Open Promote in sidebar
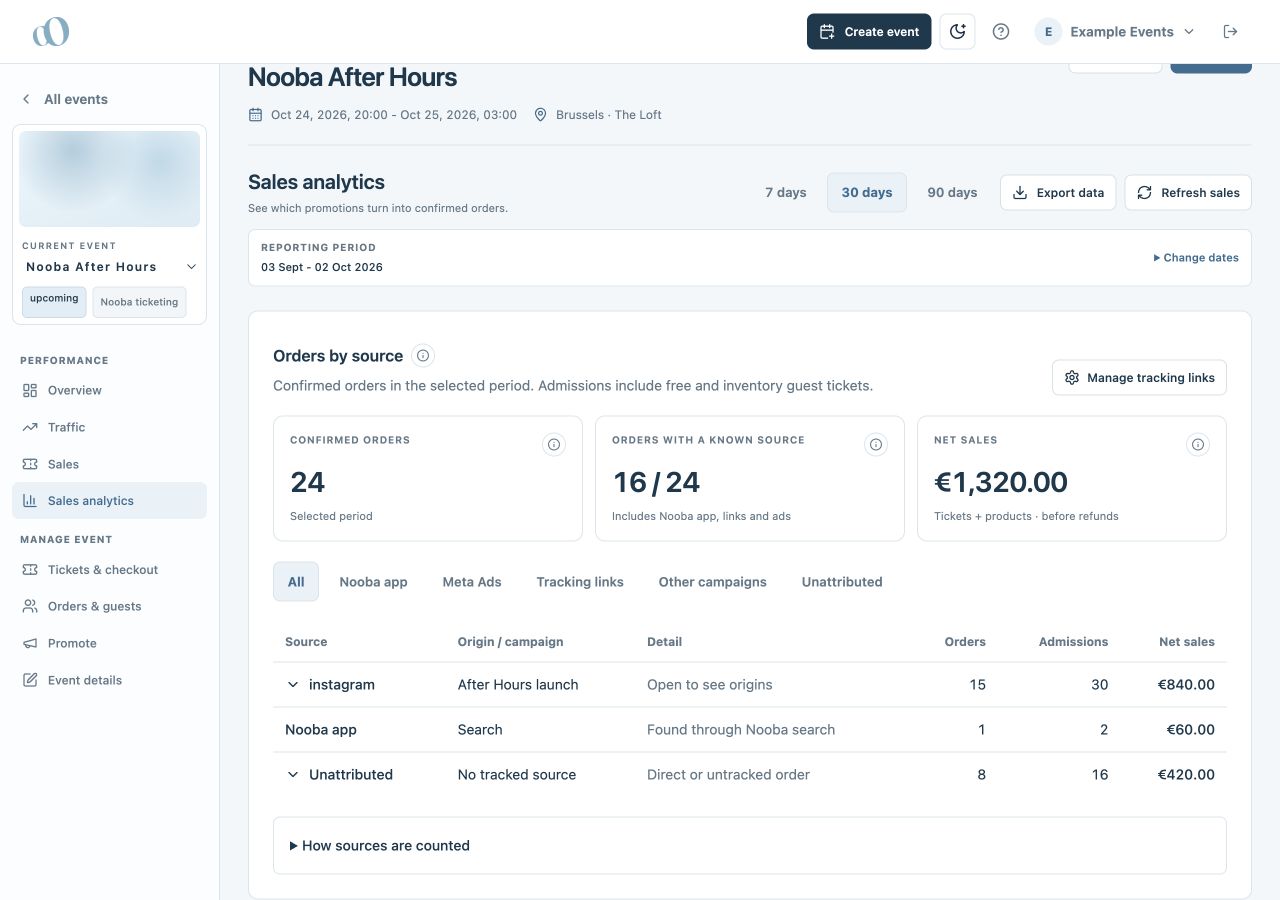 click(109, 643)
